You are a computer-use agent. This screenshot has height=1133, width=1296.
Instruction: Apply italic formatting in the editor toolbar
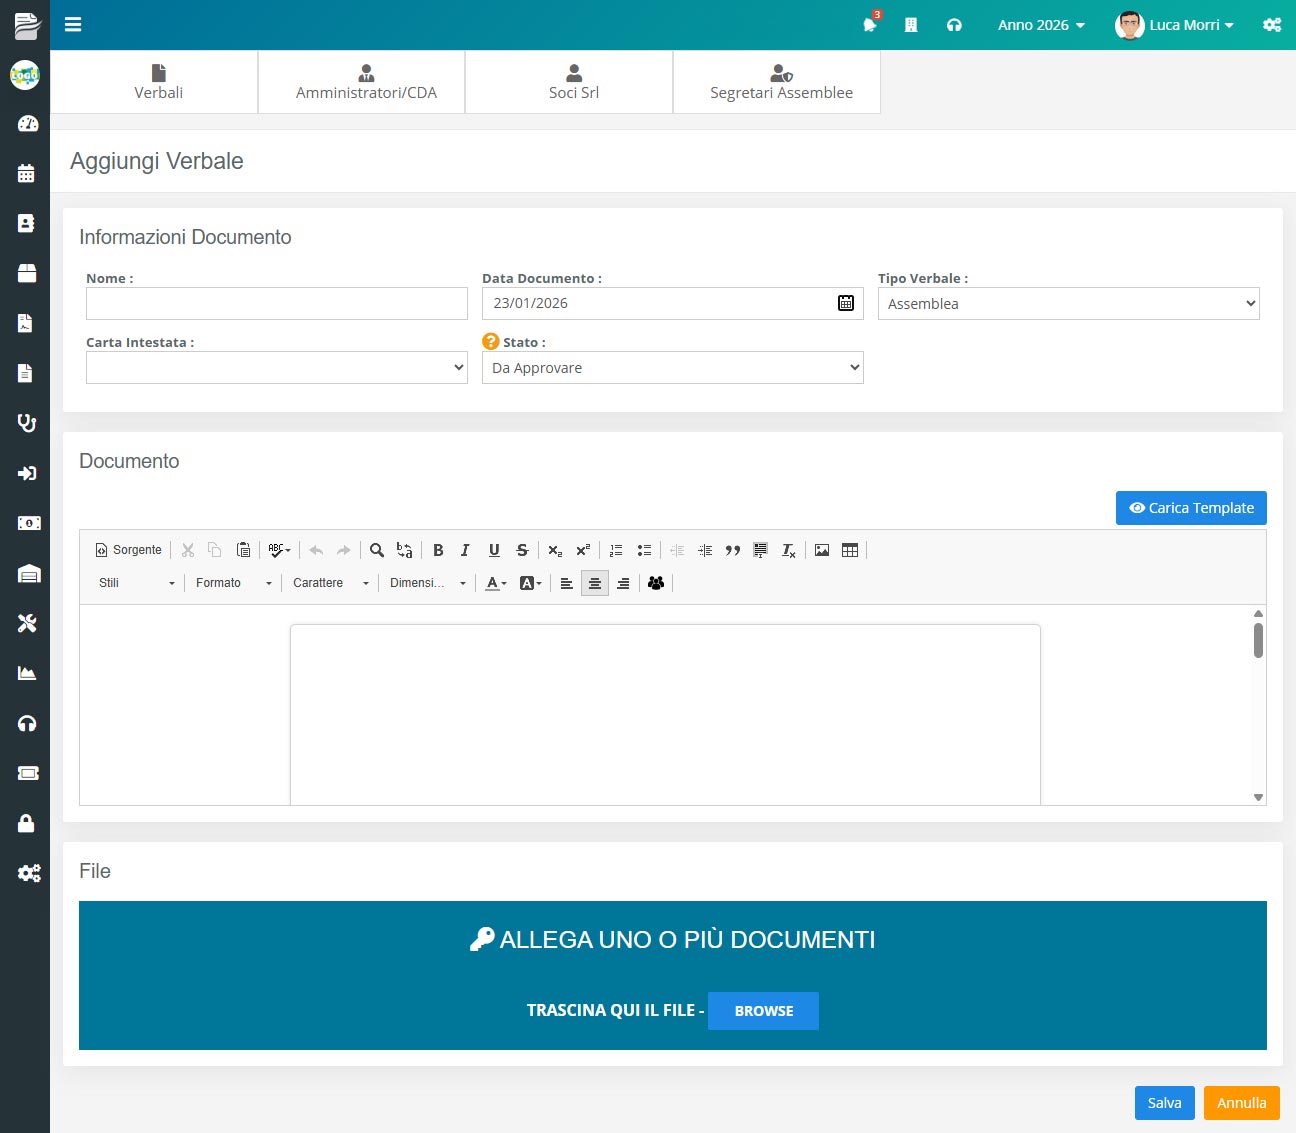pos(465,550)
